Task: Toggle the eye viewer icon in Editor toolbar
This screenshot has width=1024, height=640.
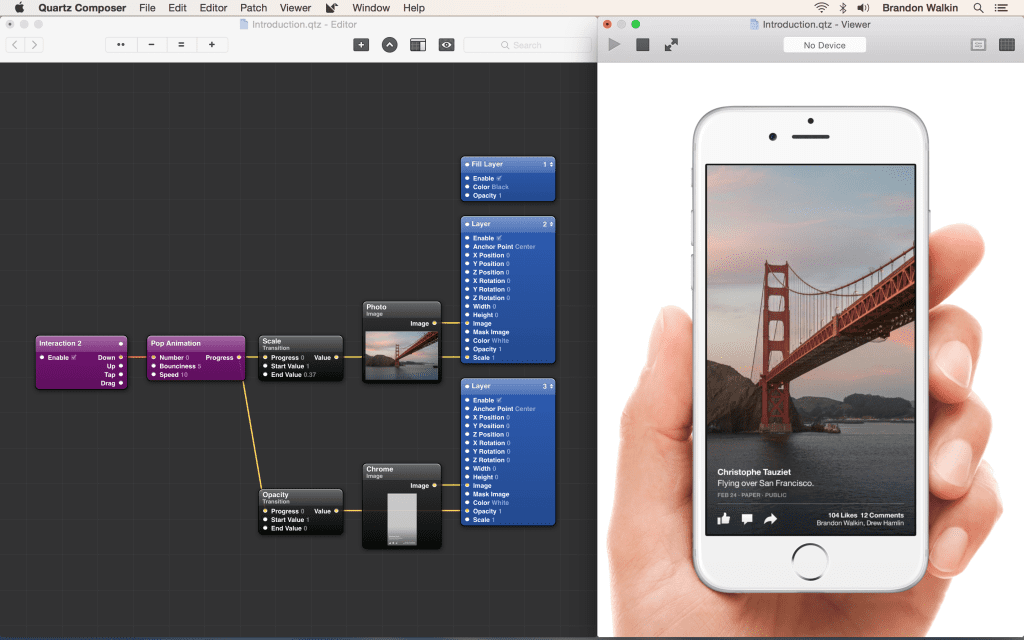Action: click(x=447, y=44)
